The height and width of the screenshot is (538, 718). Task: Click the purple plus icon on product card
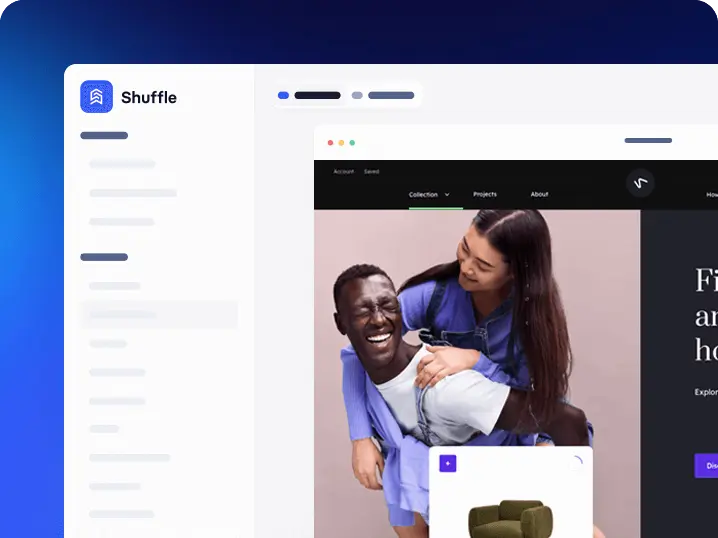pos(447,463)
